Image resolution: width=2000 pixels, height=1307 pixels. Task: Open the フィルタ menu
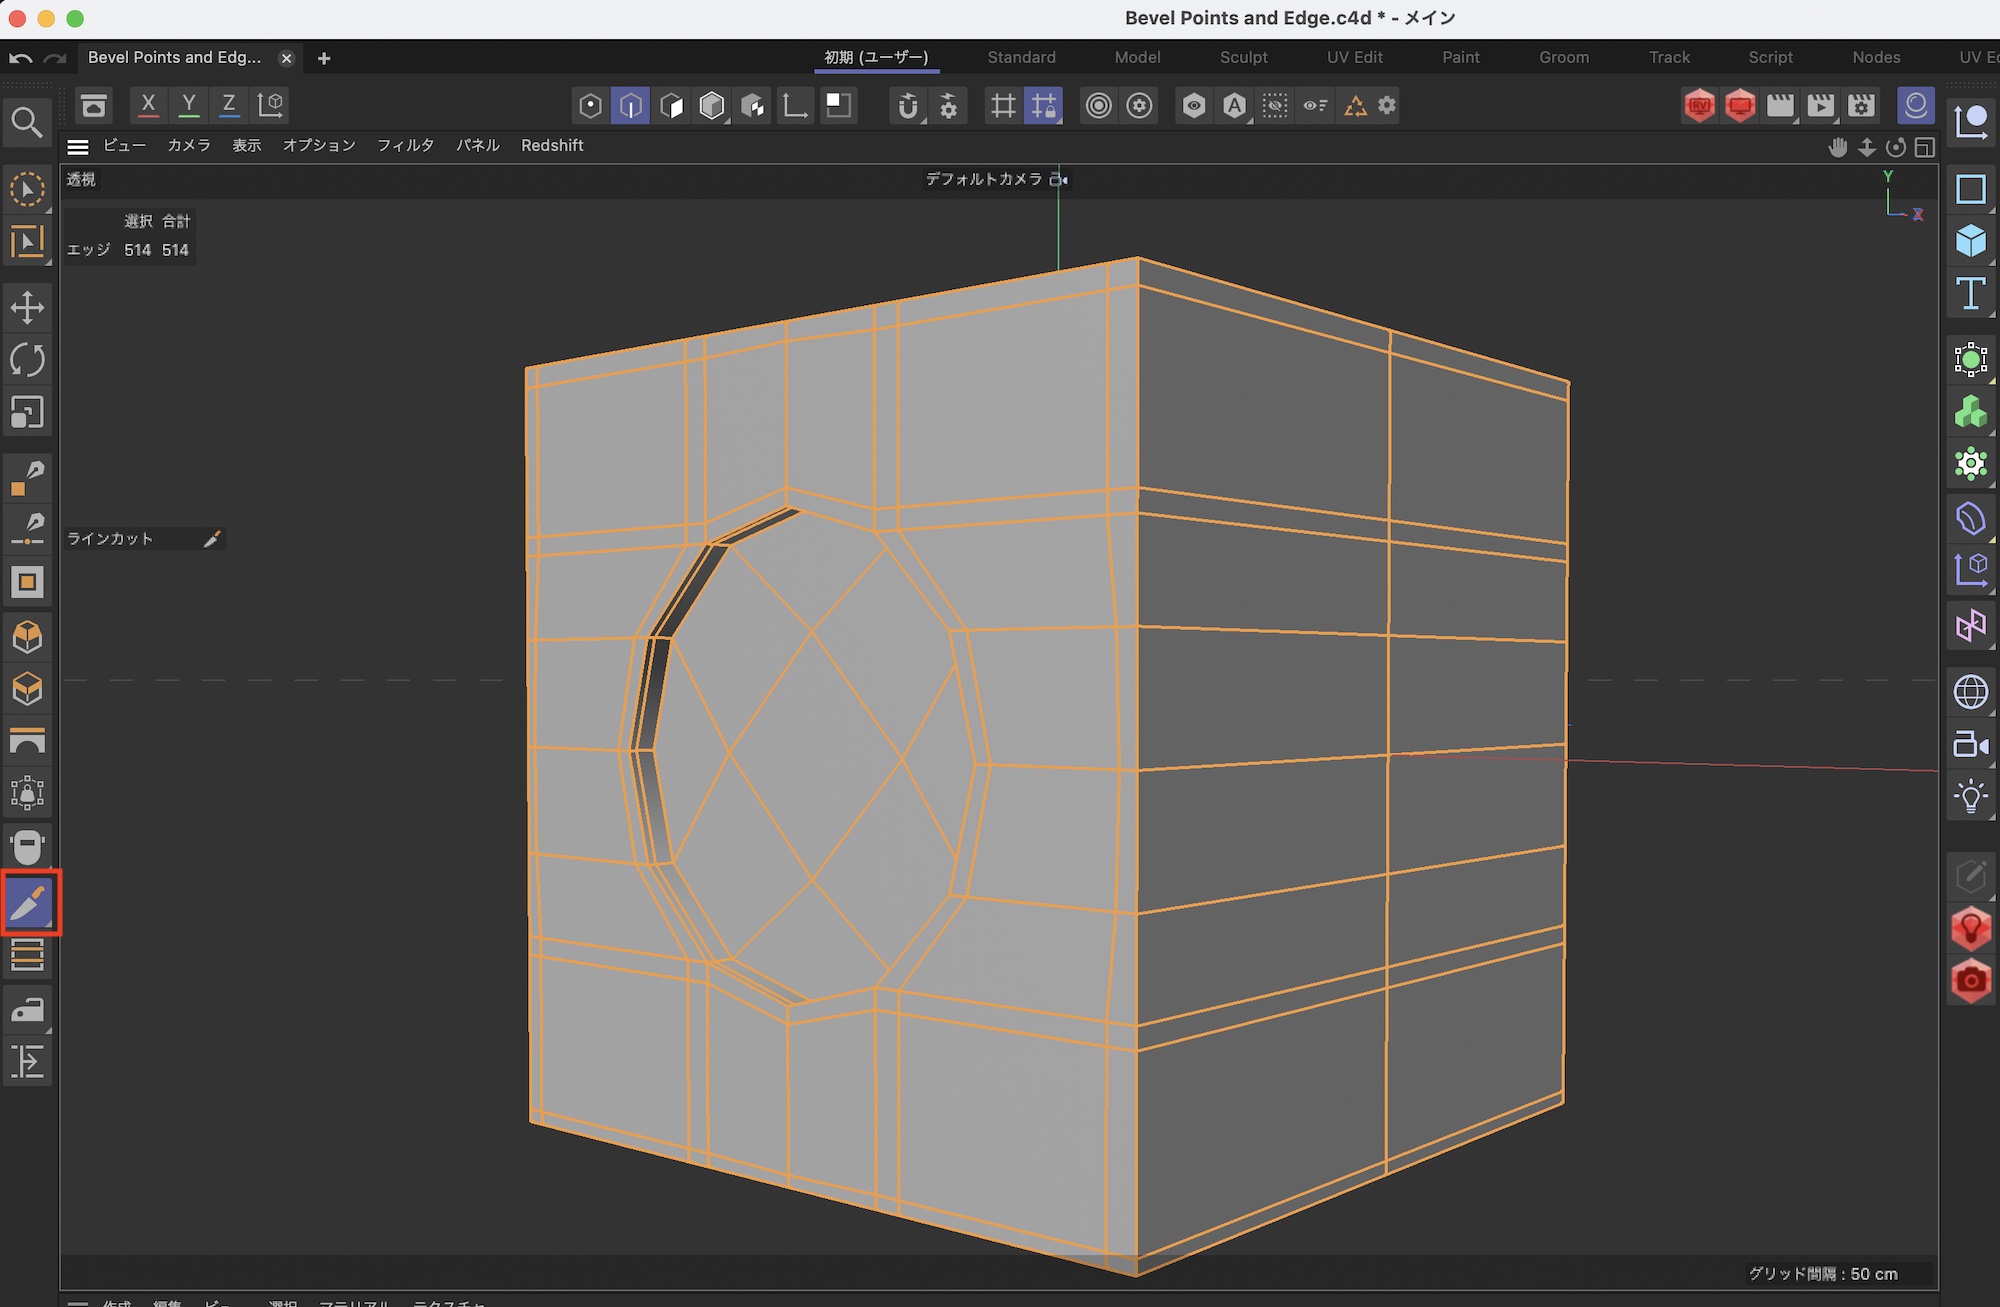pyautogui.click(x=405, y=146)
